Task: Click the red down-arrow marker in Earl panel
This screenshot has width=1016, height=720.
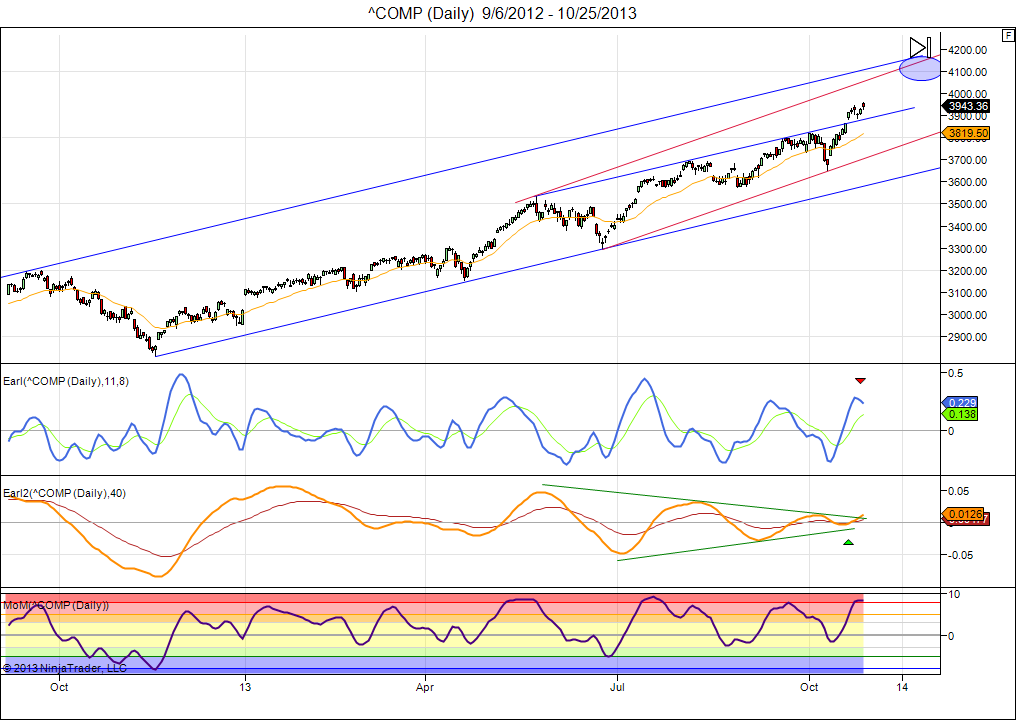Action: pos(859,381)
